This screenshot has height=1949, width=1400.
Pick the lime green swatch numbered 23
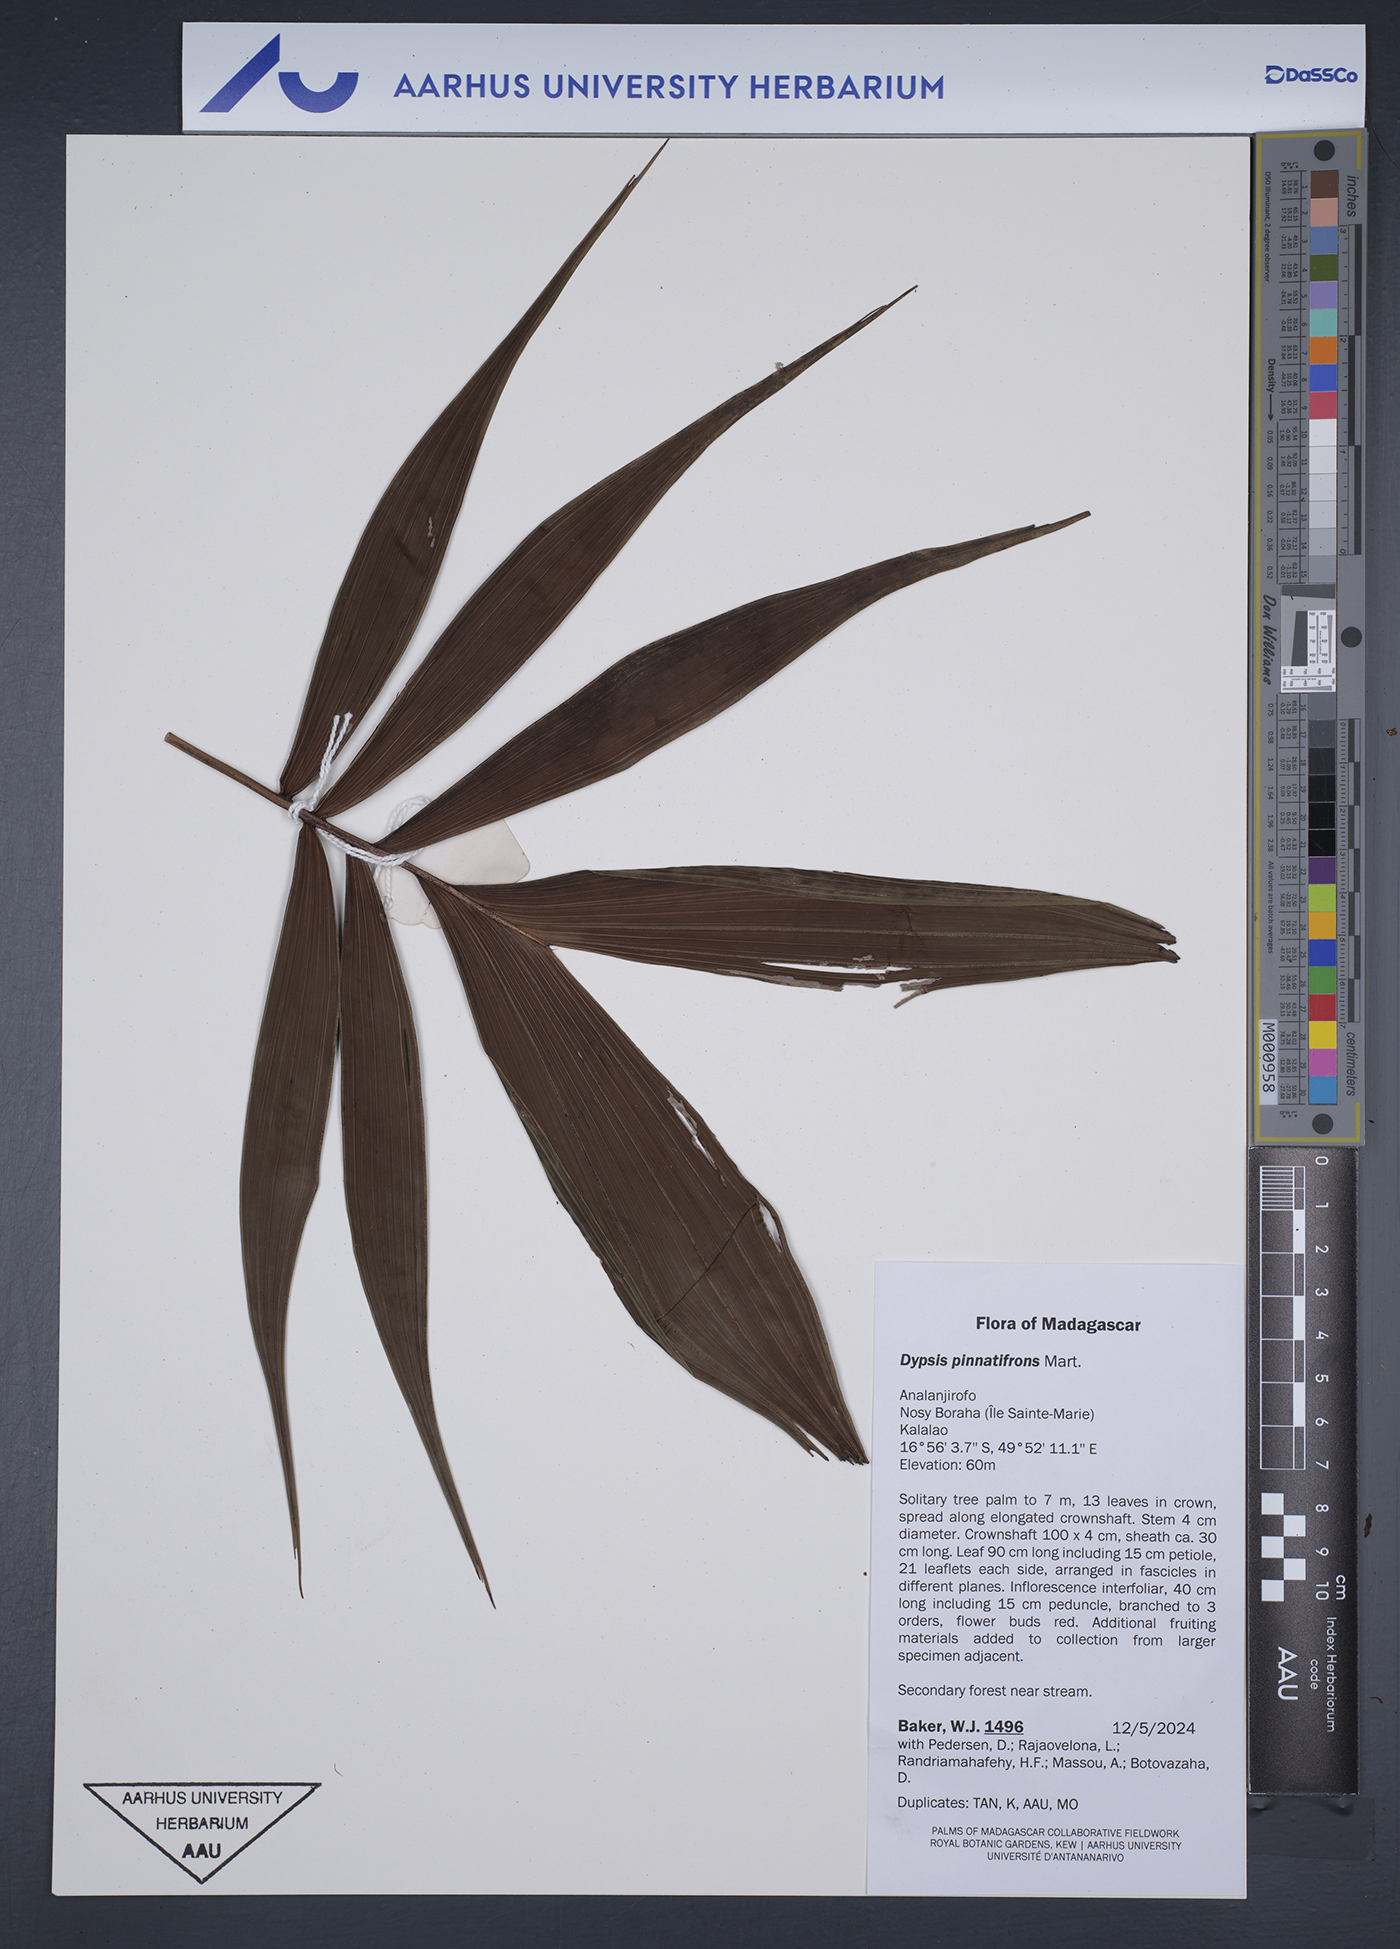pyautogui.click(x=1322, y=897)
